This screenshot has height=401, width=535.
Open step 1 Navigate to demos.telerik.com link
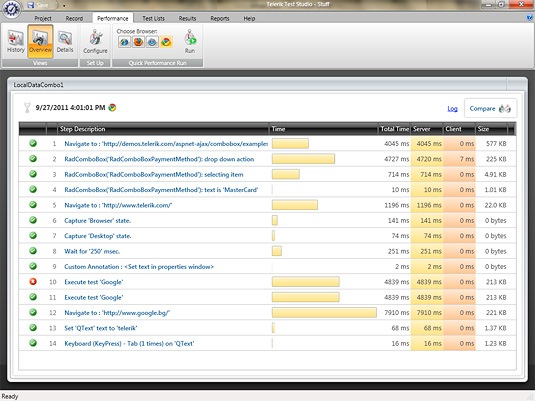click(166, 144)
